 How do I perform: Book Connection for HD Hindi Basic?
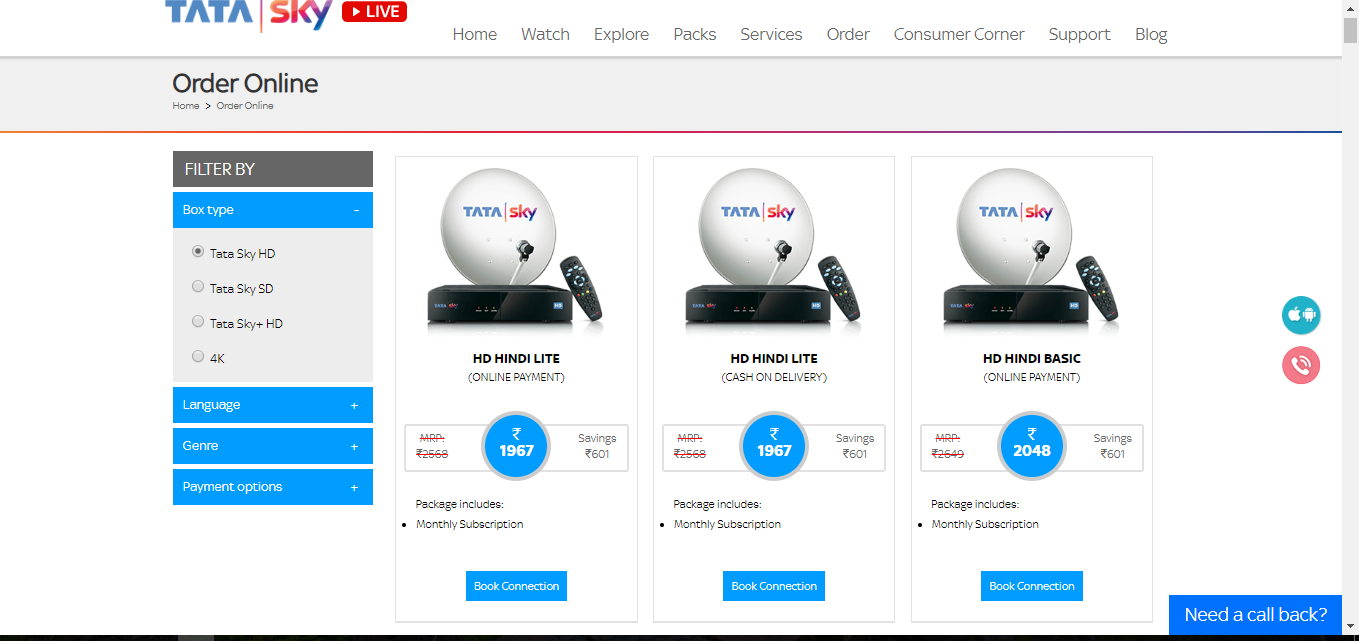tap(1032, 586)
